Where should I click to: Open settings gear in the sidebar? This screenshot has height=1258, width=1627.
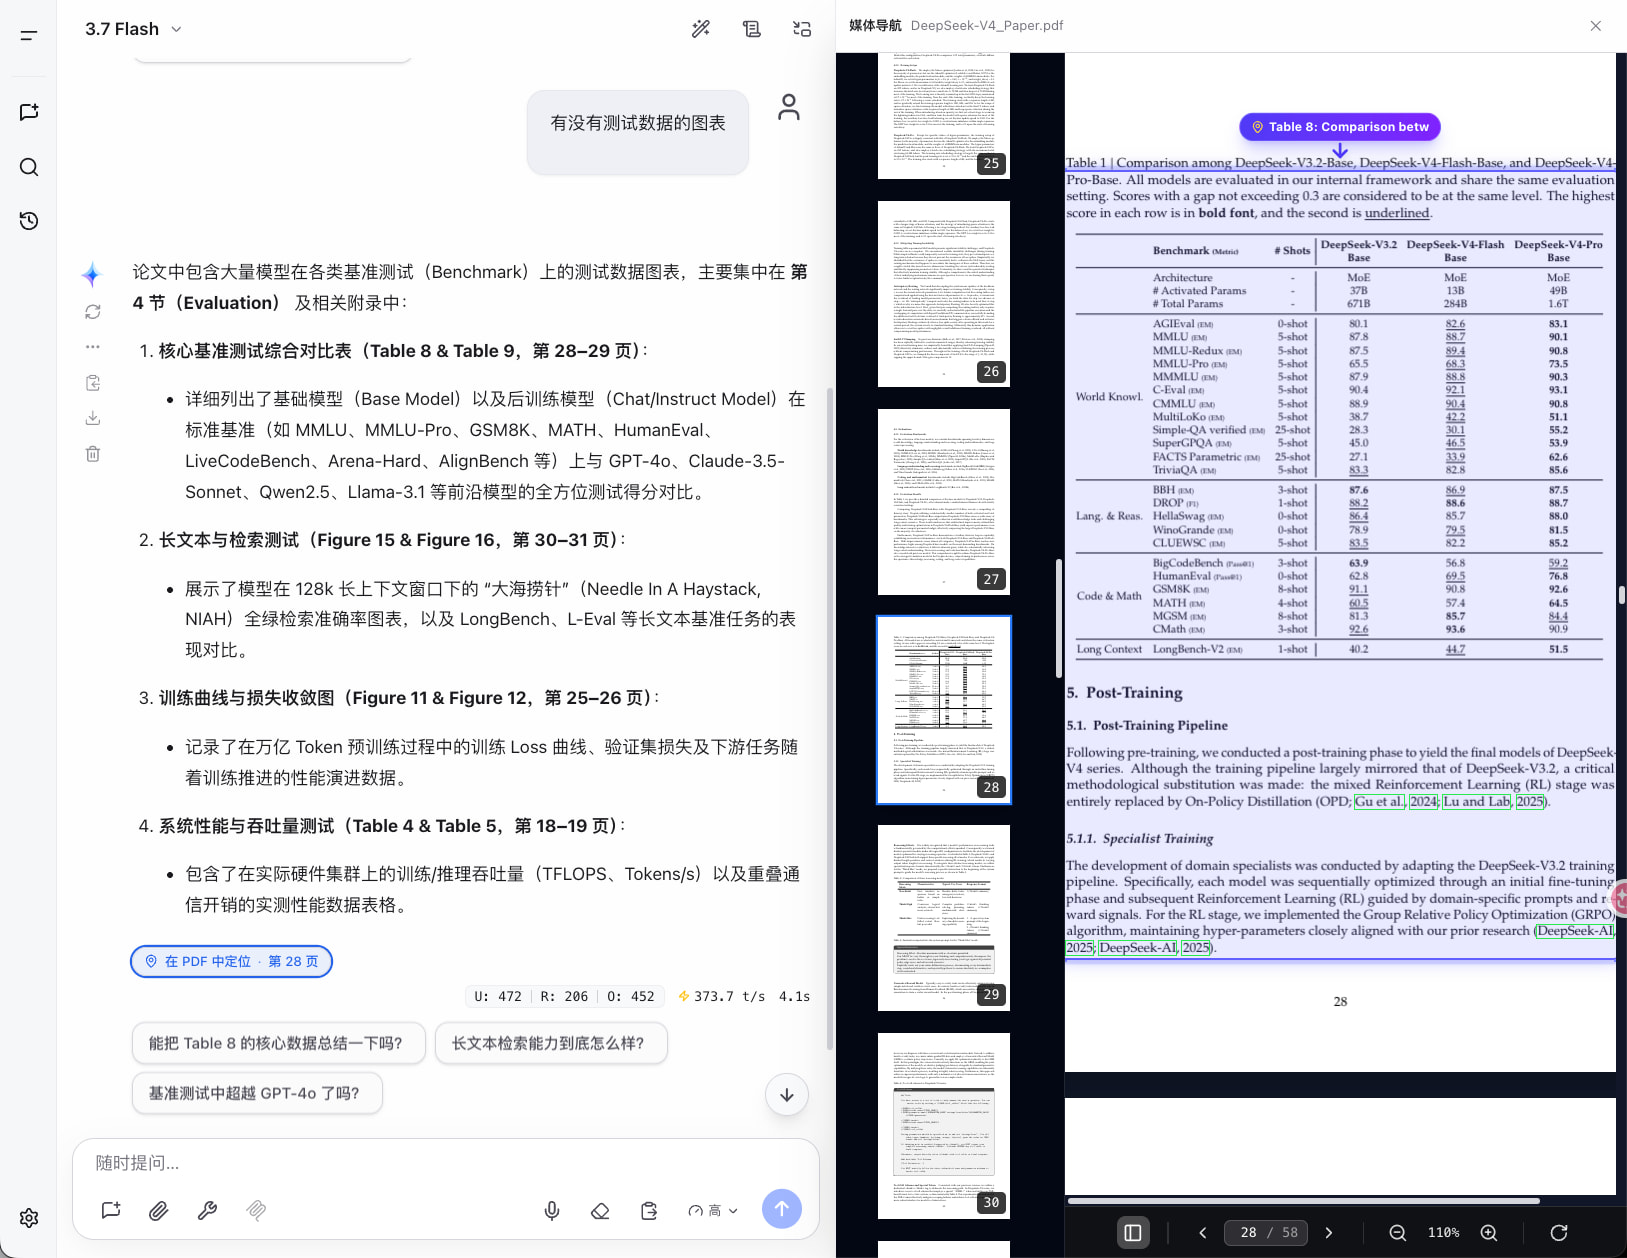pyautogui.click(x=29, y=1217)
